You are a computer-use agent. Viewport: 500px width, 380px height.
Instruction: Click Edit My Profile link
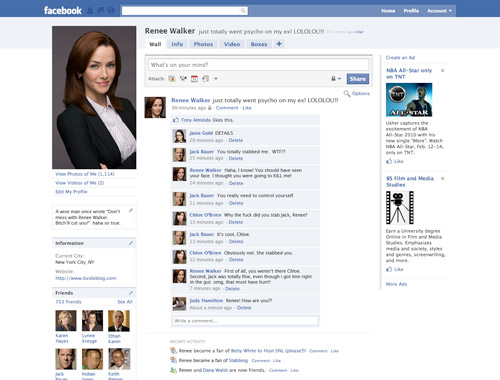[71, 192]
